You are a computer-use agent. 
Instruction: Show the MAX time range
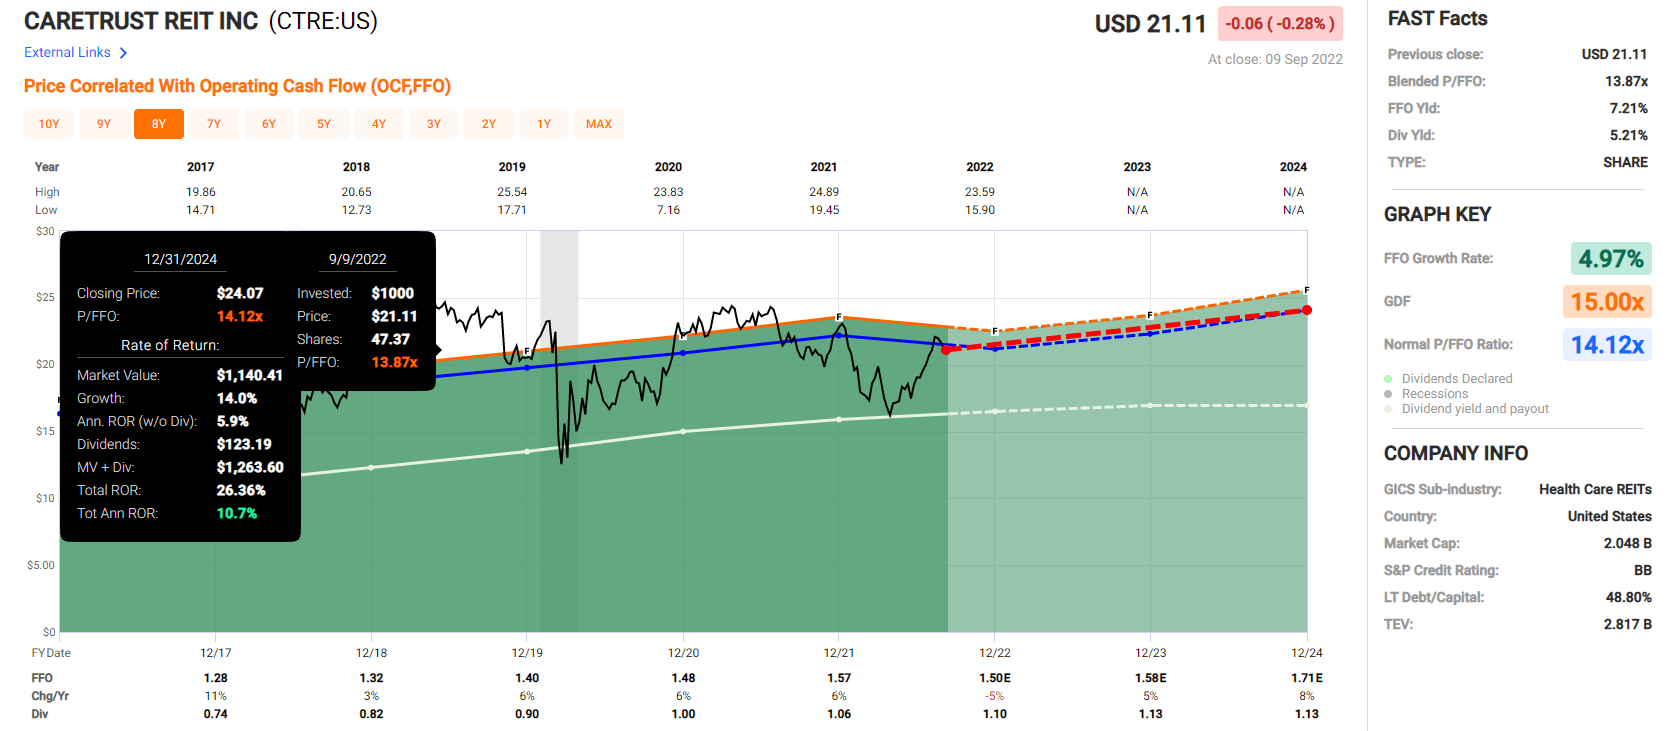[599, 124]
